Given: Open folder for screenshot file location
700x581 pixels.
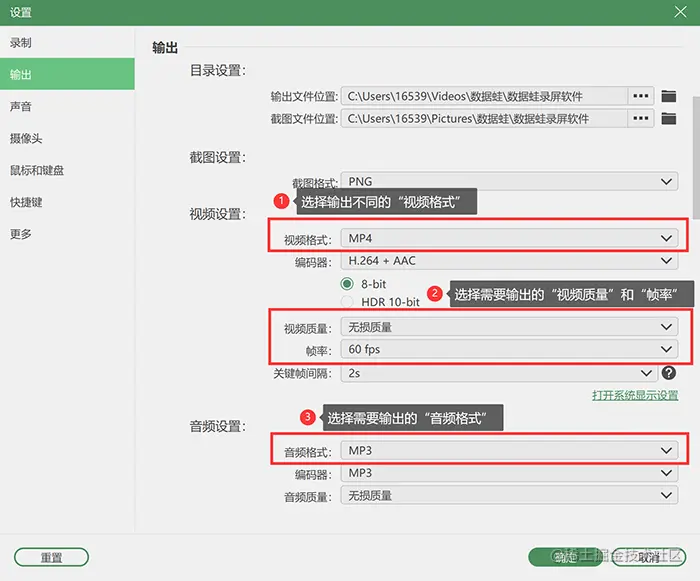Looking at the screenshot, I should click(x=668, y=118).
